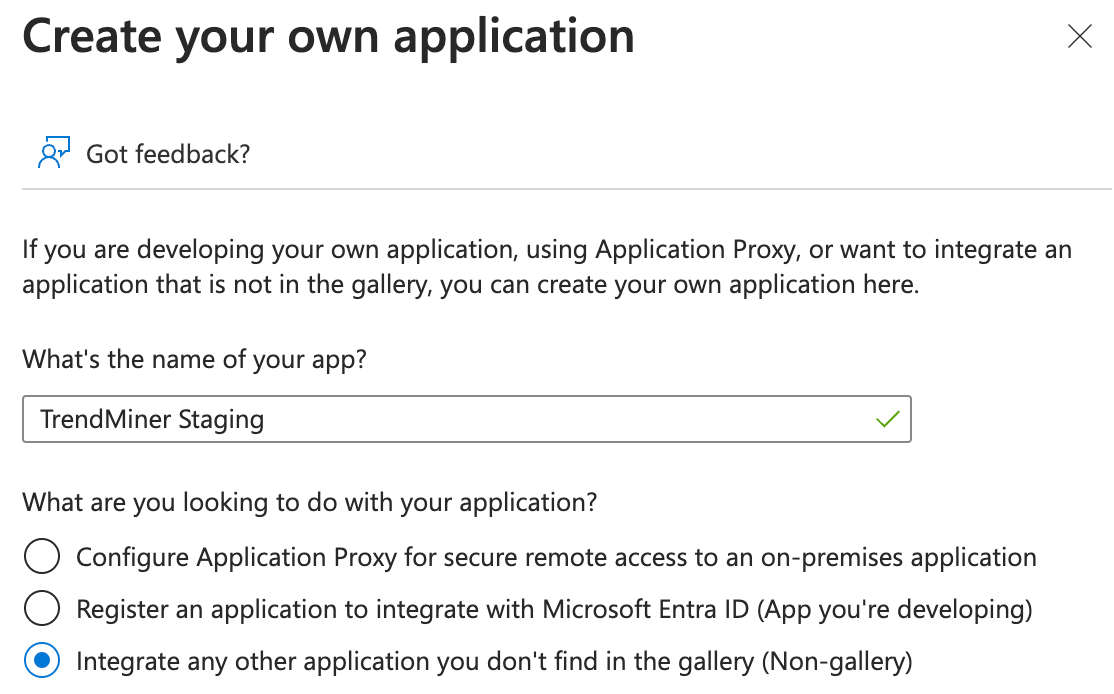Click the green validation checkmark icon
Viewport: 1114px width, 694px height.
pos(887,419)
